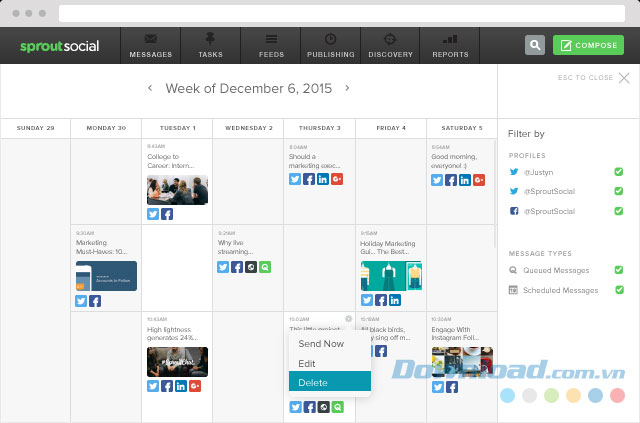
Task: Choose Send Now from context menu
Action: click(321, 344)
